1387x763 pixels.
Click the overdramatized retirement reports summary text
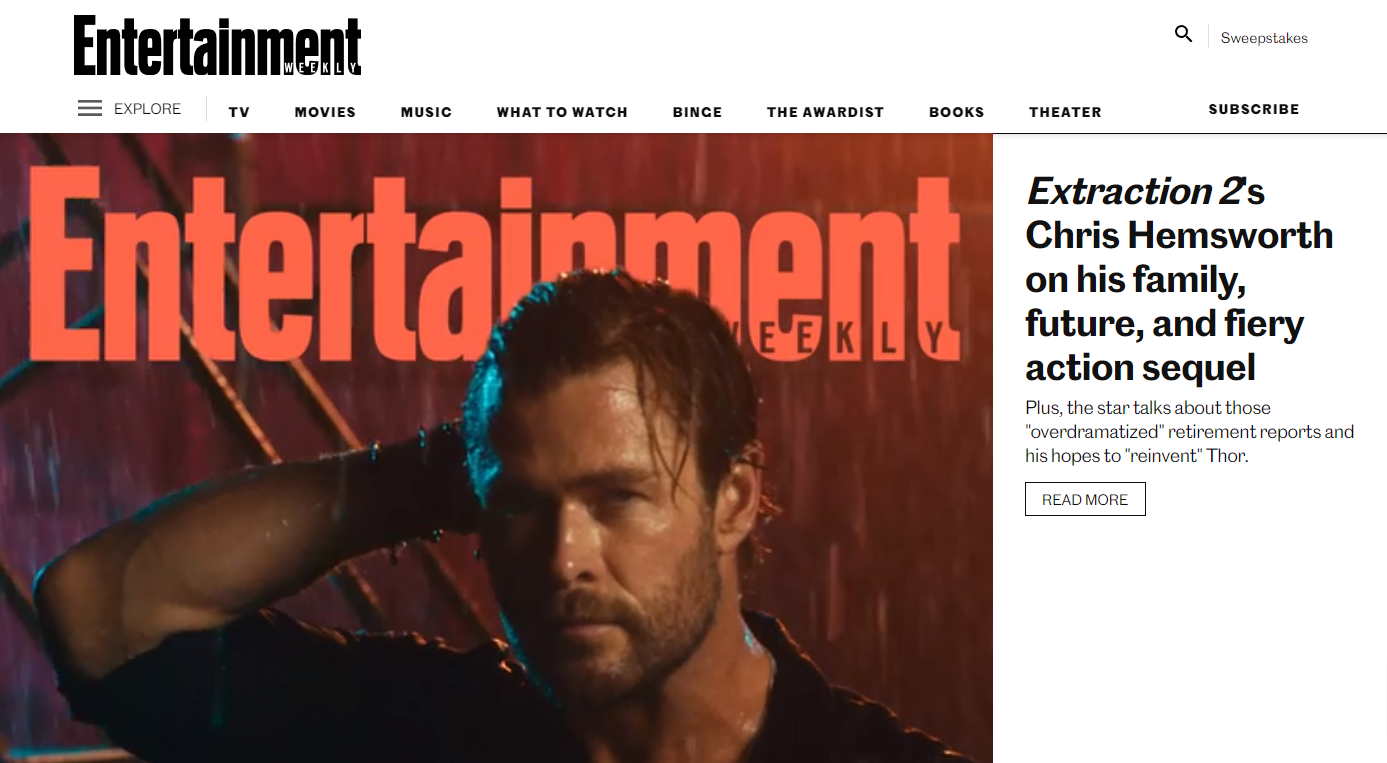click(x=1189, y=432)
